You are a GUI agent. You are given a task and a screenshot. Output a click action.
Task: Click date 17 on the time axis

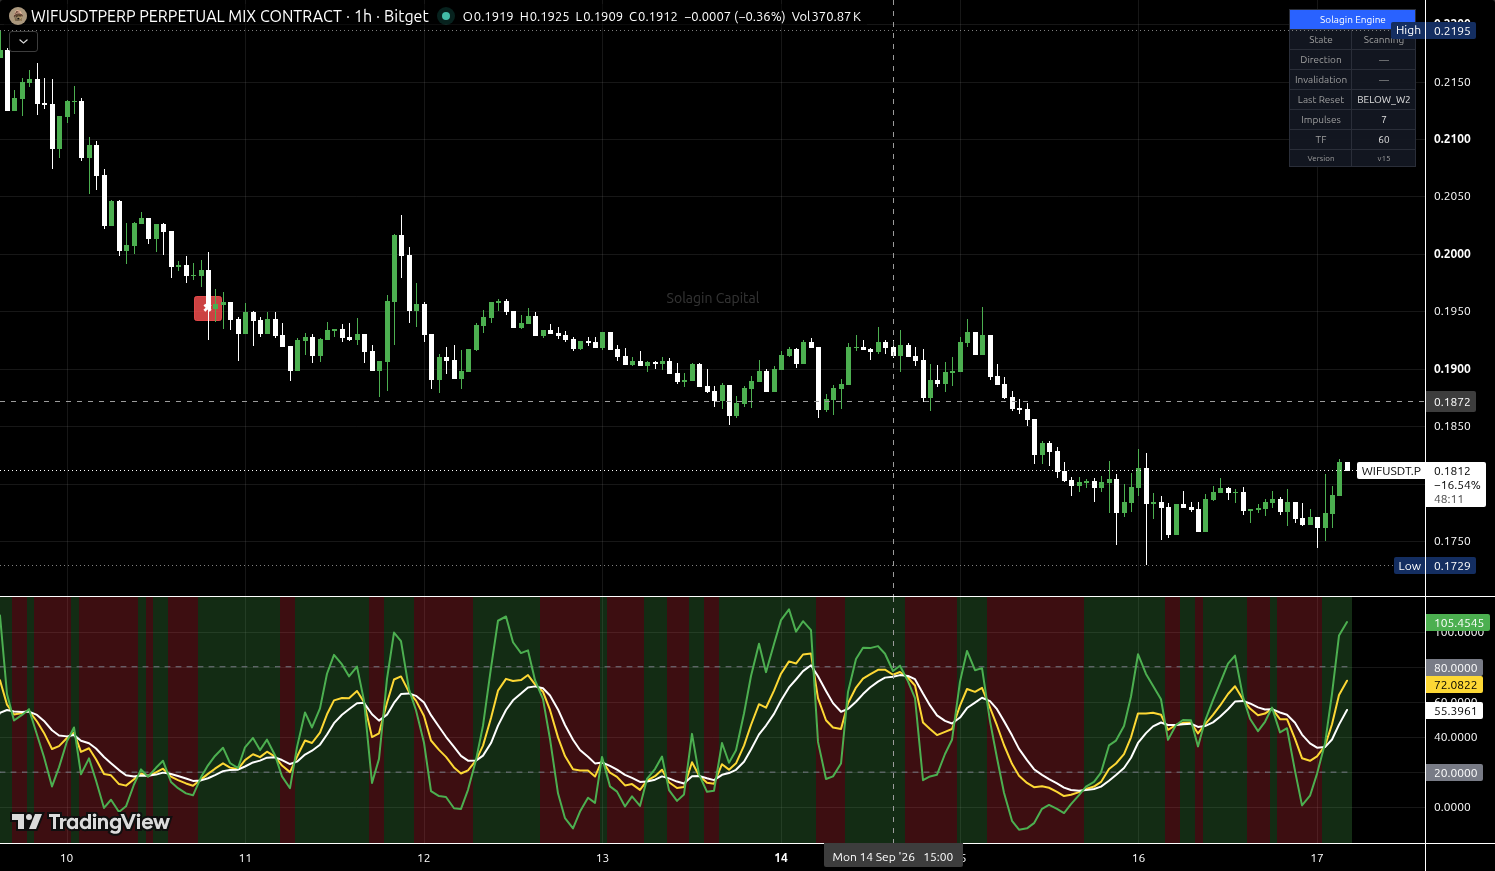(x=1317, y=858)
